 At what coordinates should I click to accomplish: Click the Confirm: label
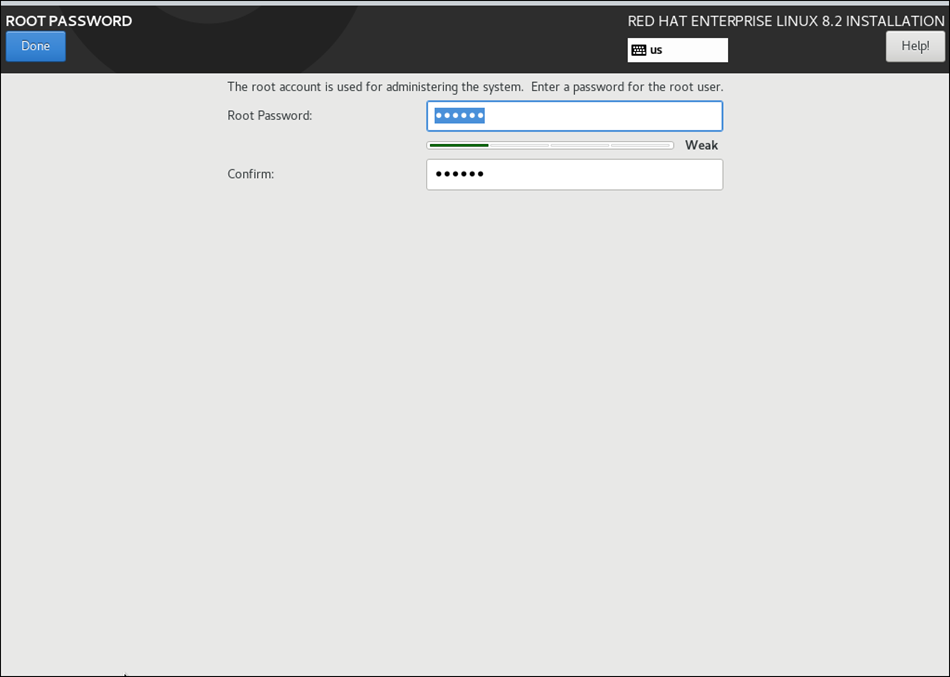tap(251, 175)
